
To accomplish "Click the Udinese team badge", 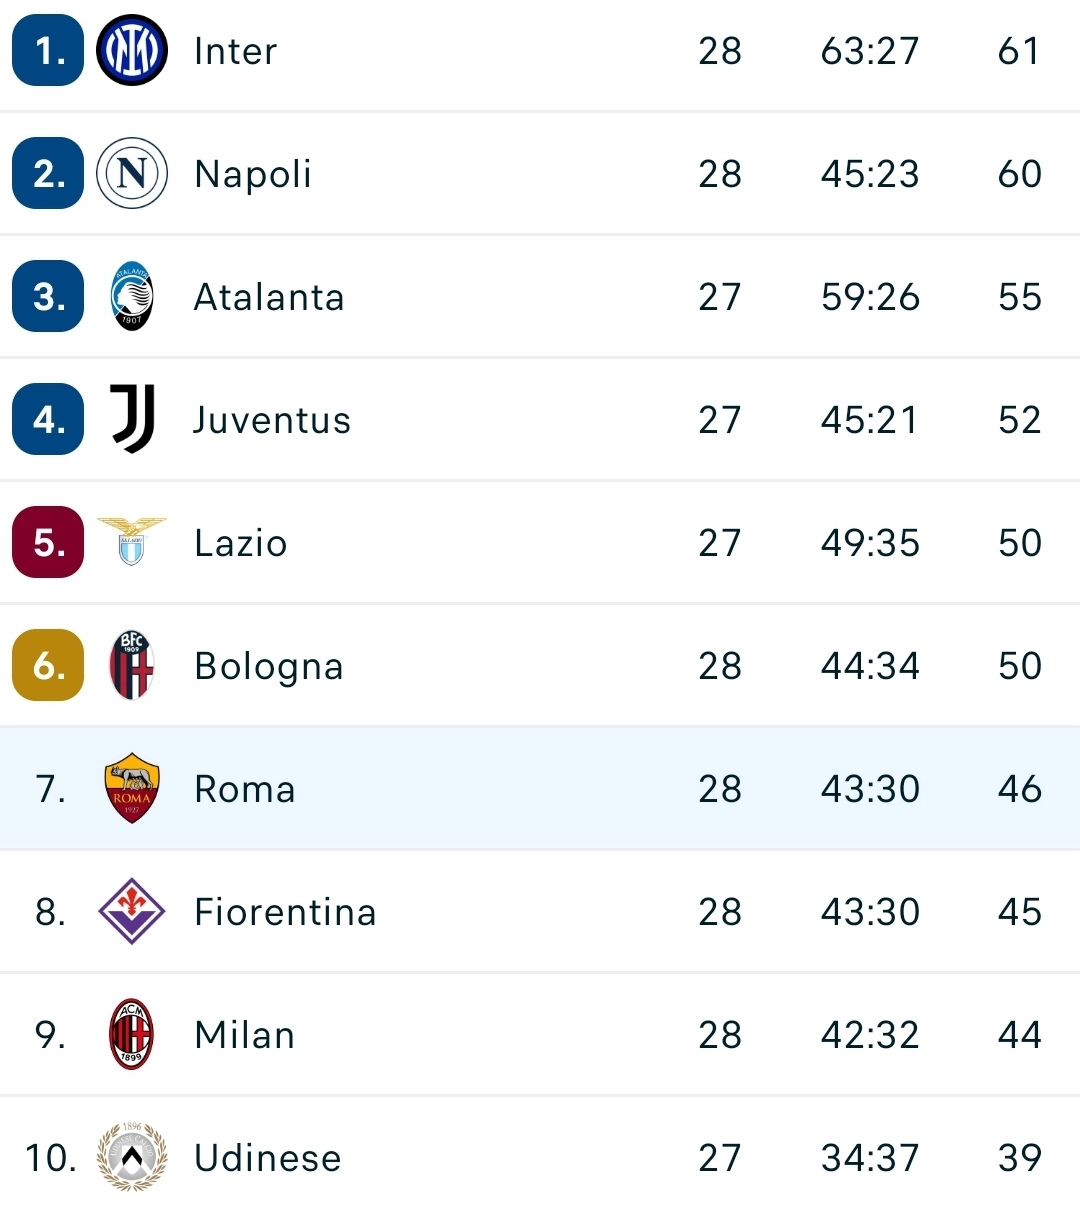I will (132, 1157).
